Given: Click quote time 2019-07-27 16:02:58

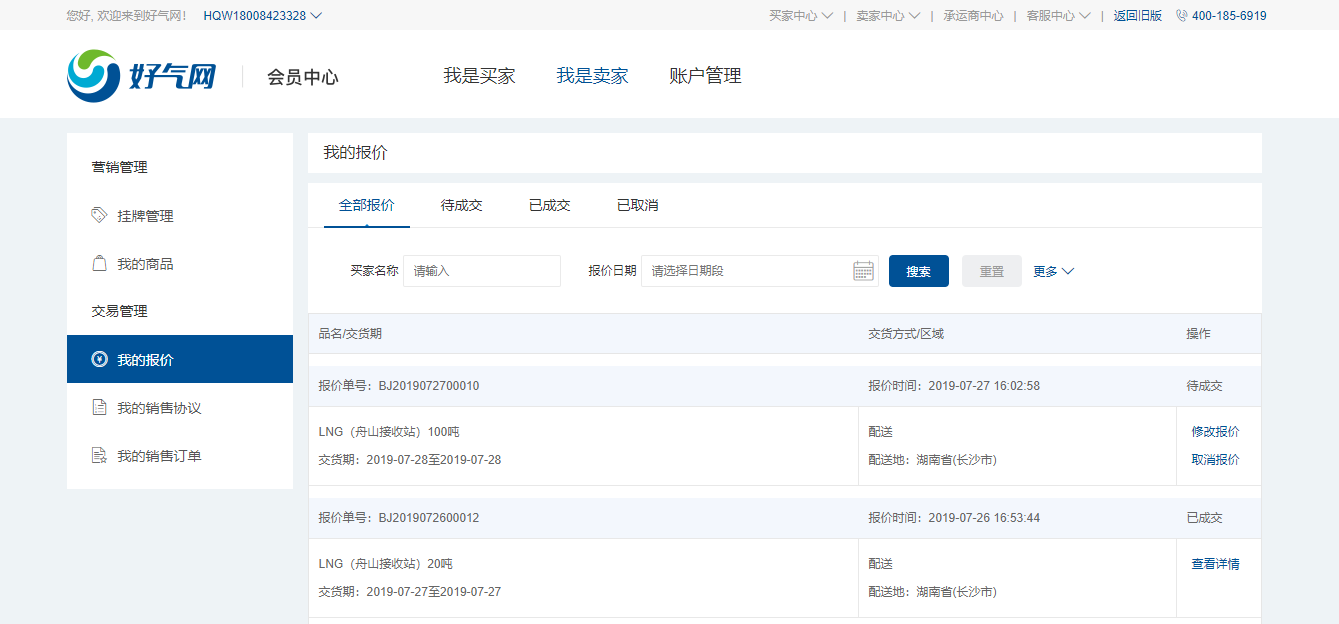Looking at the screenshot, I should click(x=984, y=386).
